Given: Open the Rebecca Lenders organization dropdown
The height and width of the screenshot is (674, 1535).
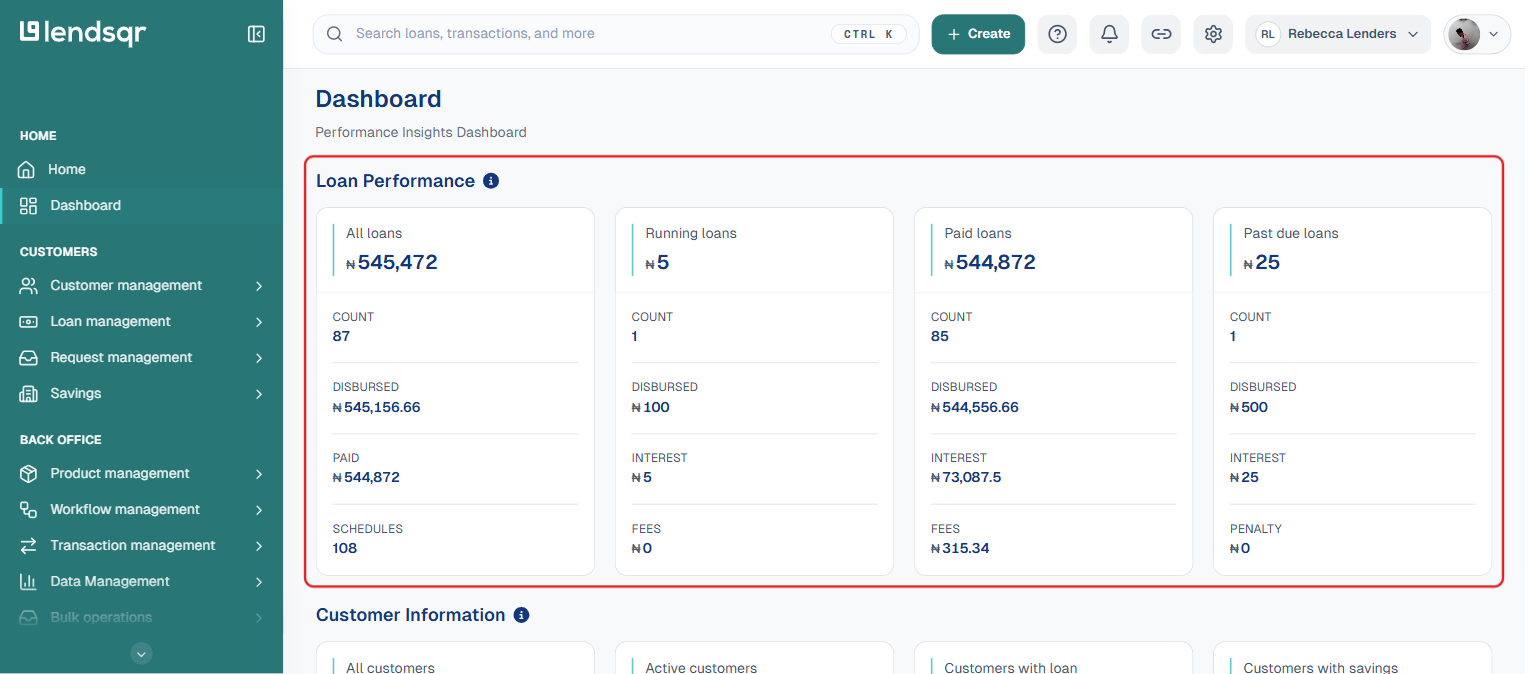Looking at the screenshot, I should click(1338, 34).
